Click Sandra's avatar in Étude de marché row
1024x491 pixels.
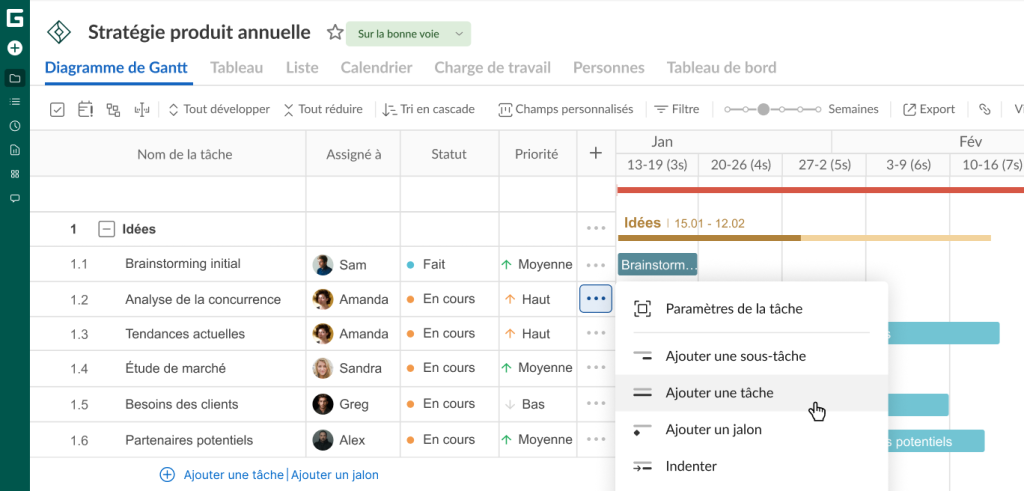point(323,368)
